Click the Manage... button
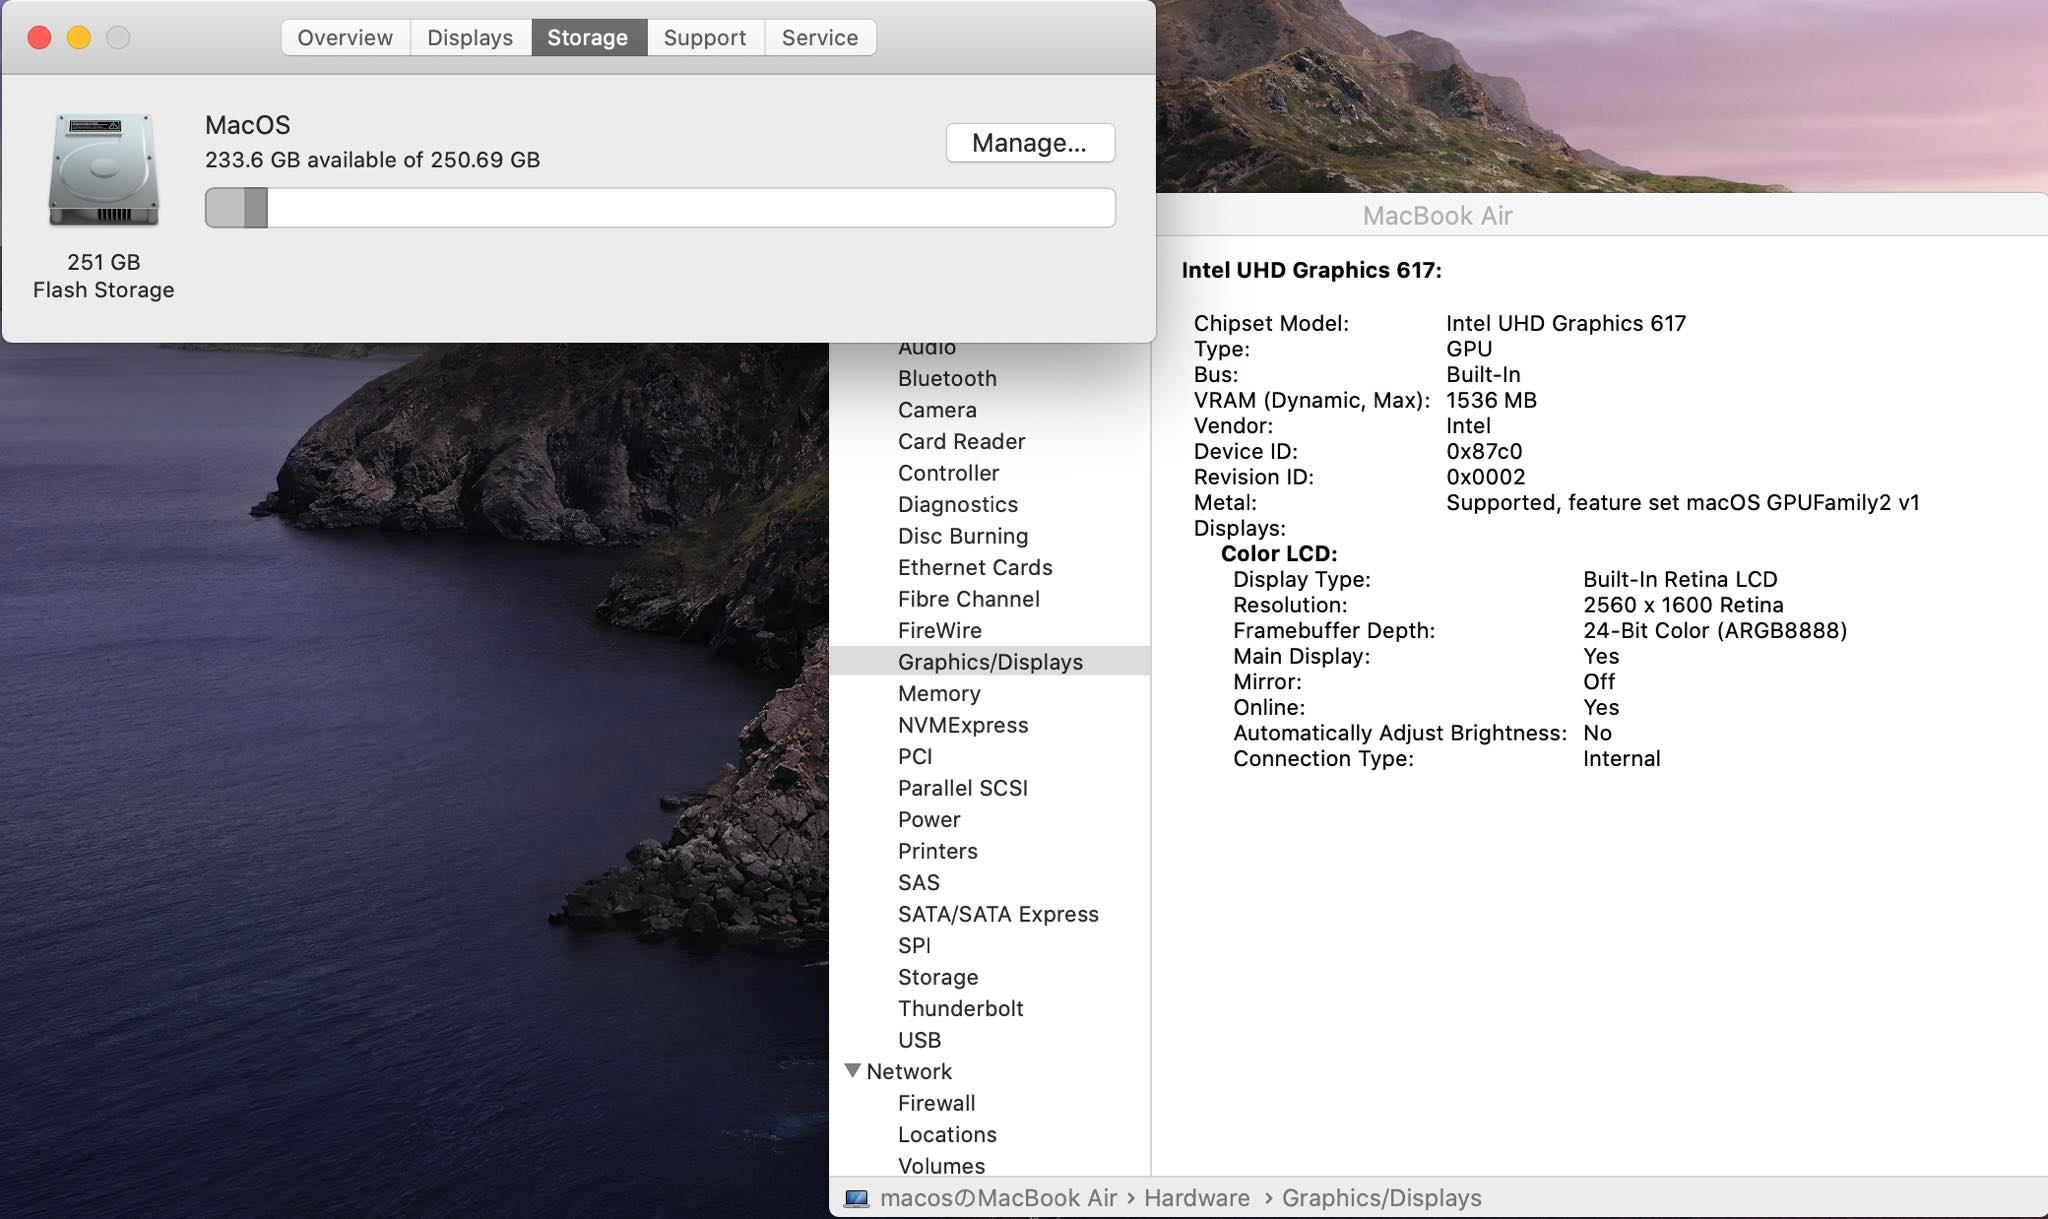The image size is (2048, 1219). [1029, 143]
